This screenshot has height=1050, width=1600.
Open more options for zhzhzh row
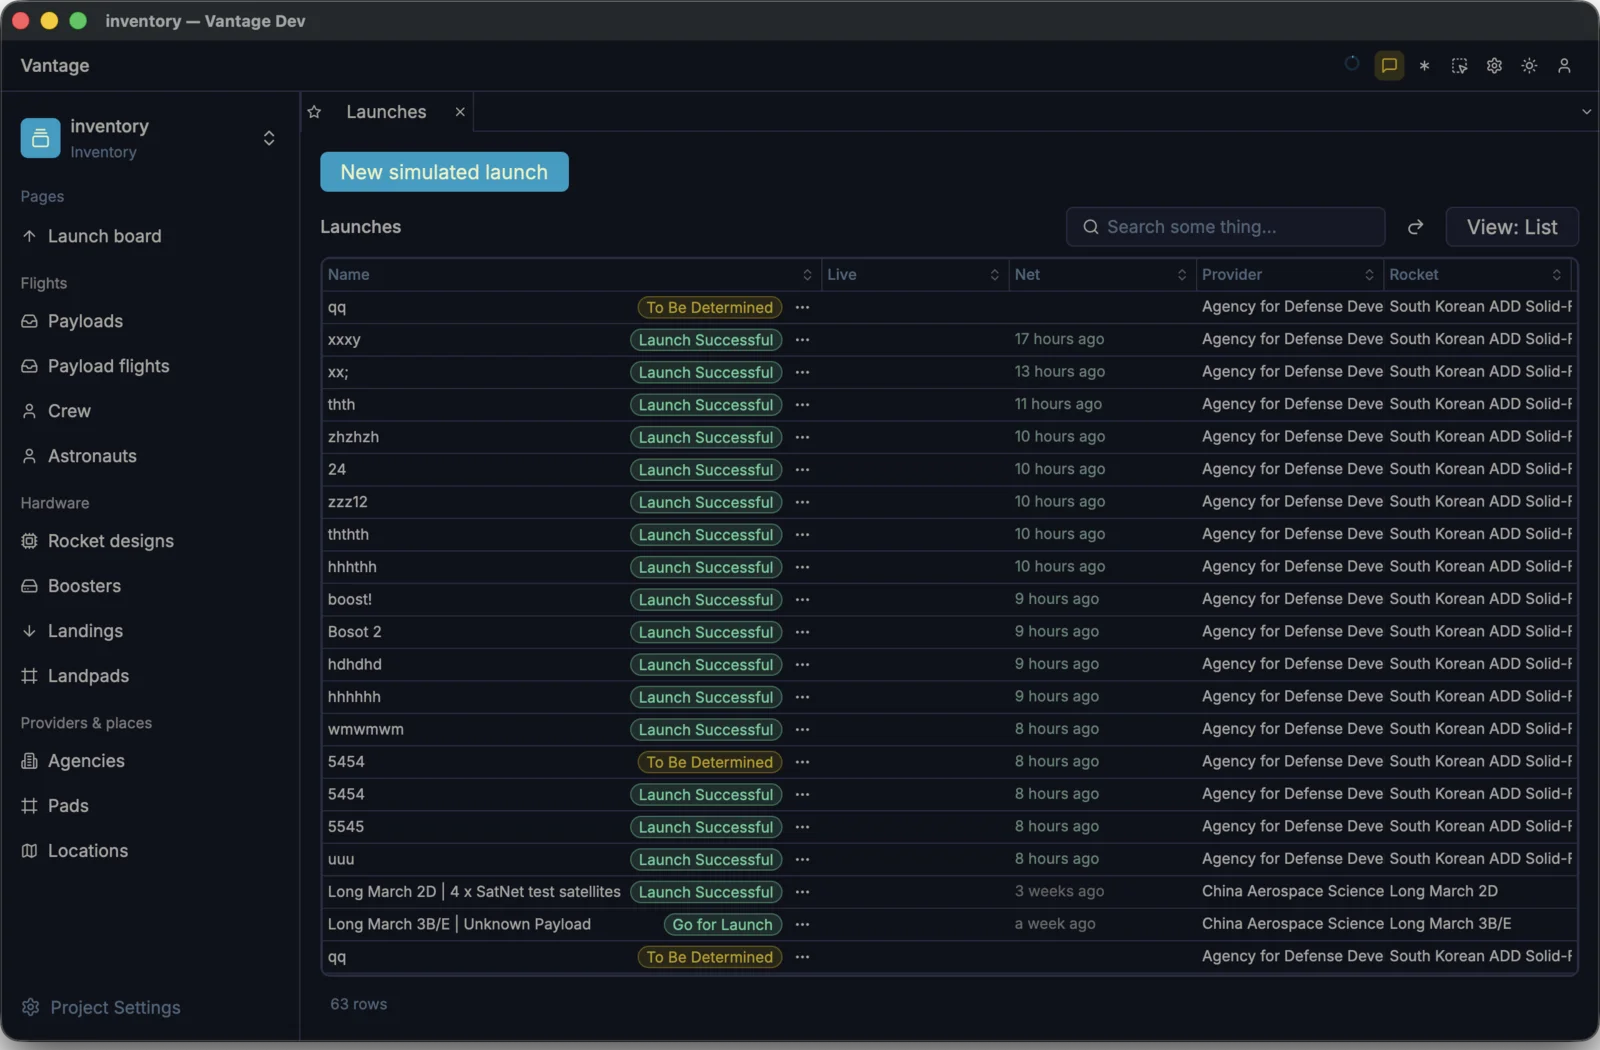tap(802, 438)
